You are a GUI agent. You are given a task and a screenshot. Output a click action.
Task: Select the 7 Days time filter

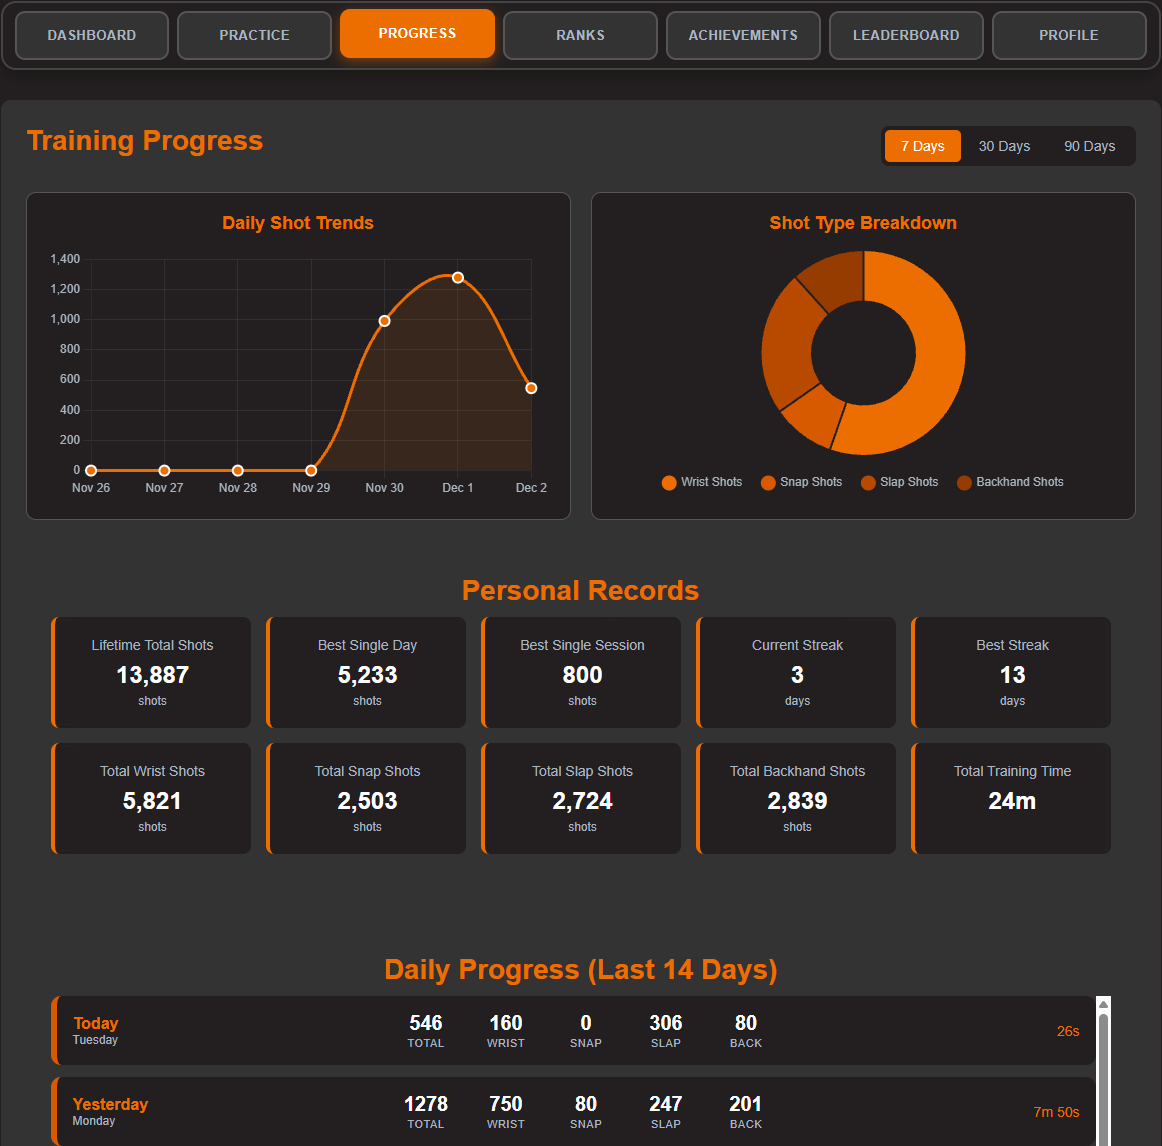(x=922, y=145)
